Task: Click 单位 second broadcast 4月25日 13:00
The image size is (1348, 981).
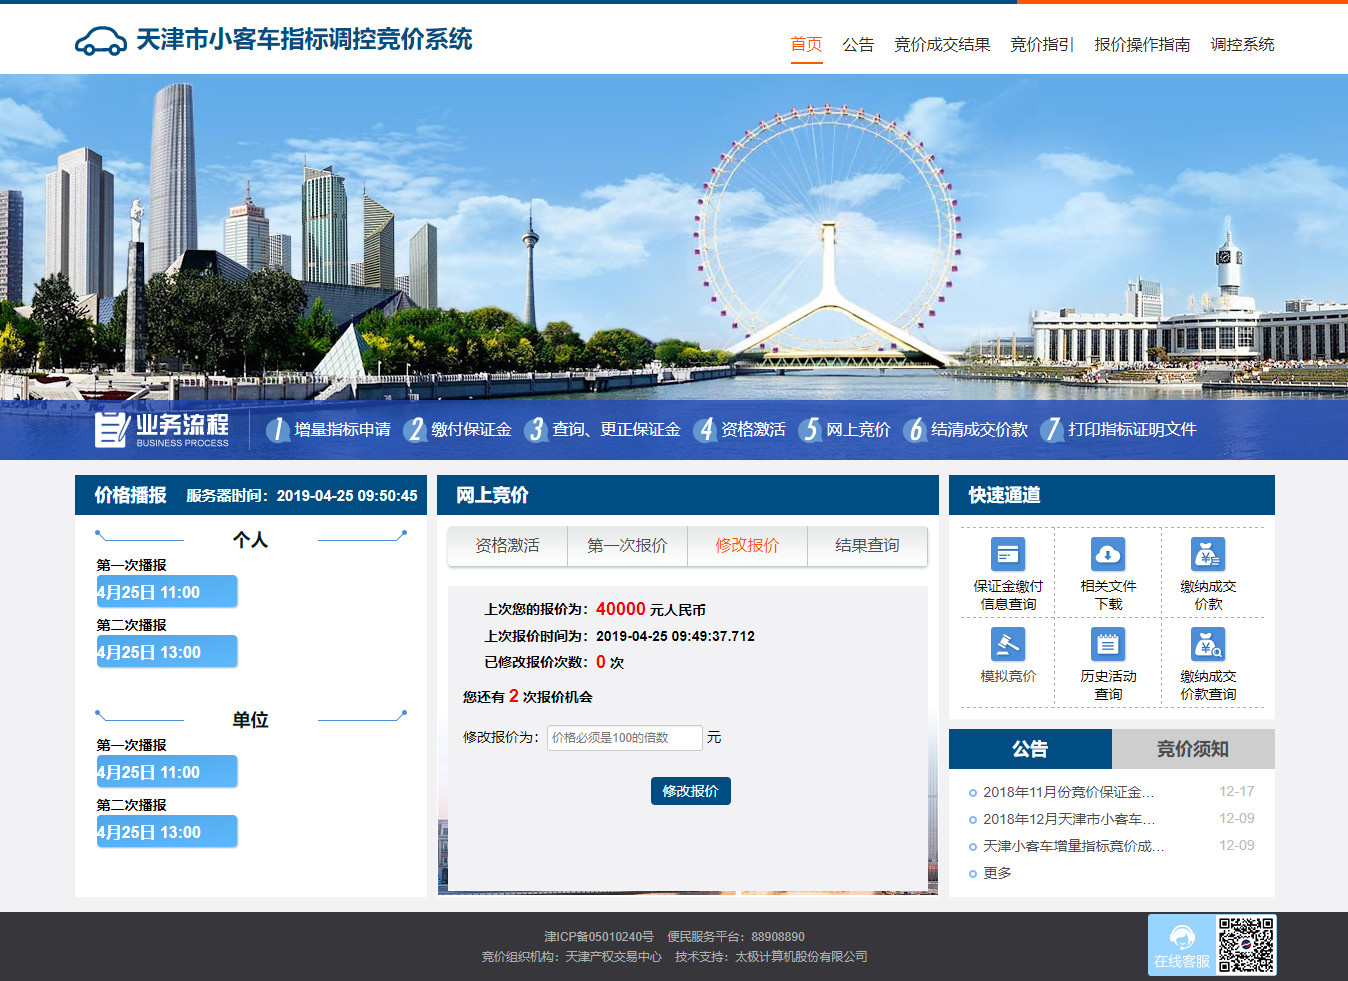Action: [x=167, y=832]
